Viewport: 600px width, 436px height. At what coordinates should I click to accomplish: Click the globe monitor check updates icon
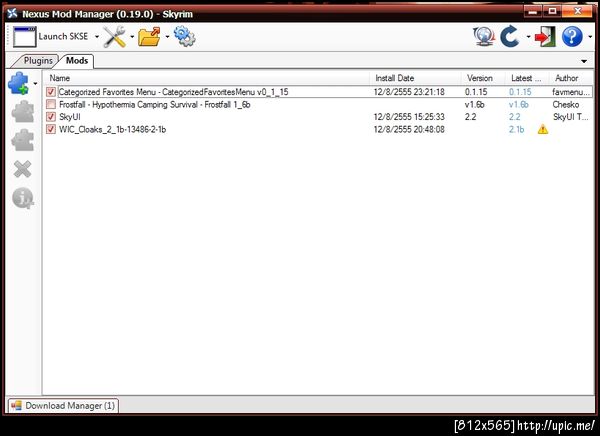(484, 37)
